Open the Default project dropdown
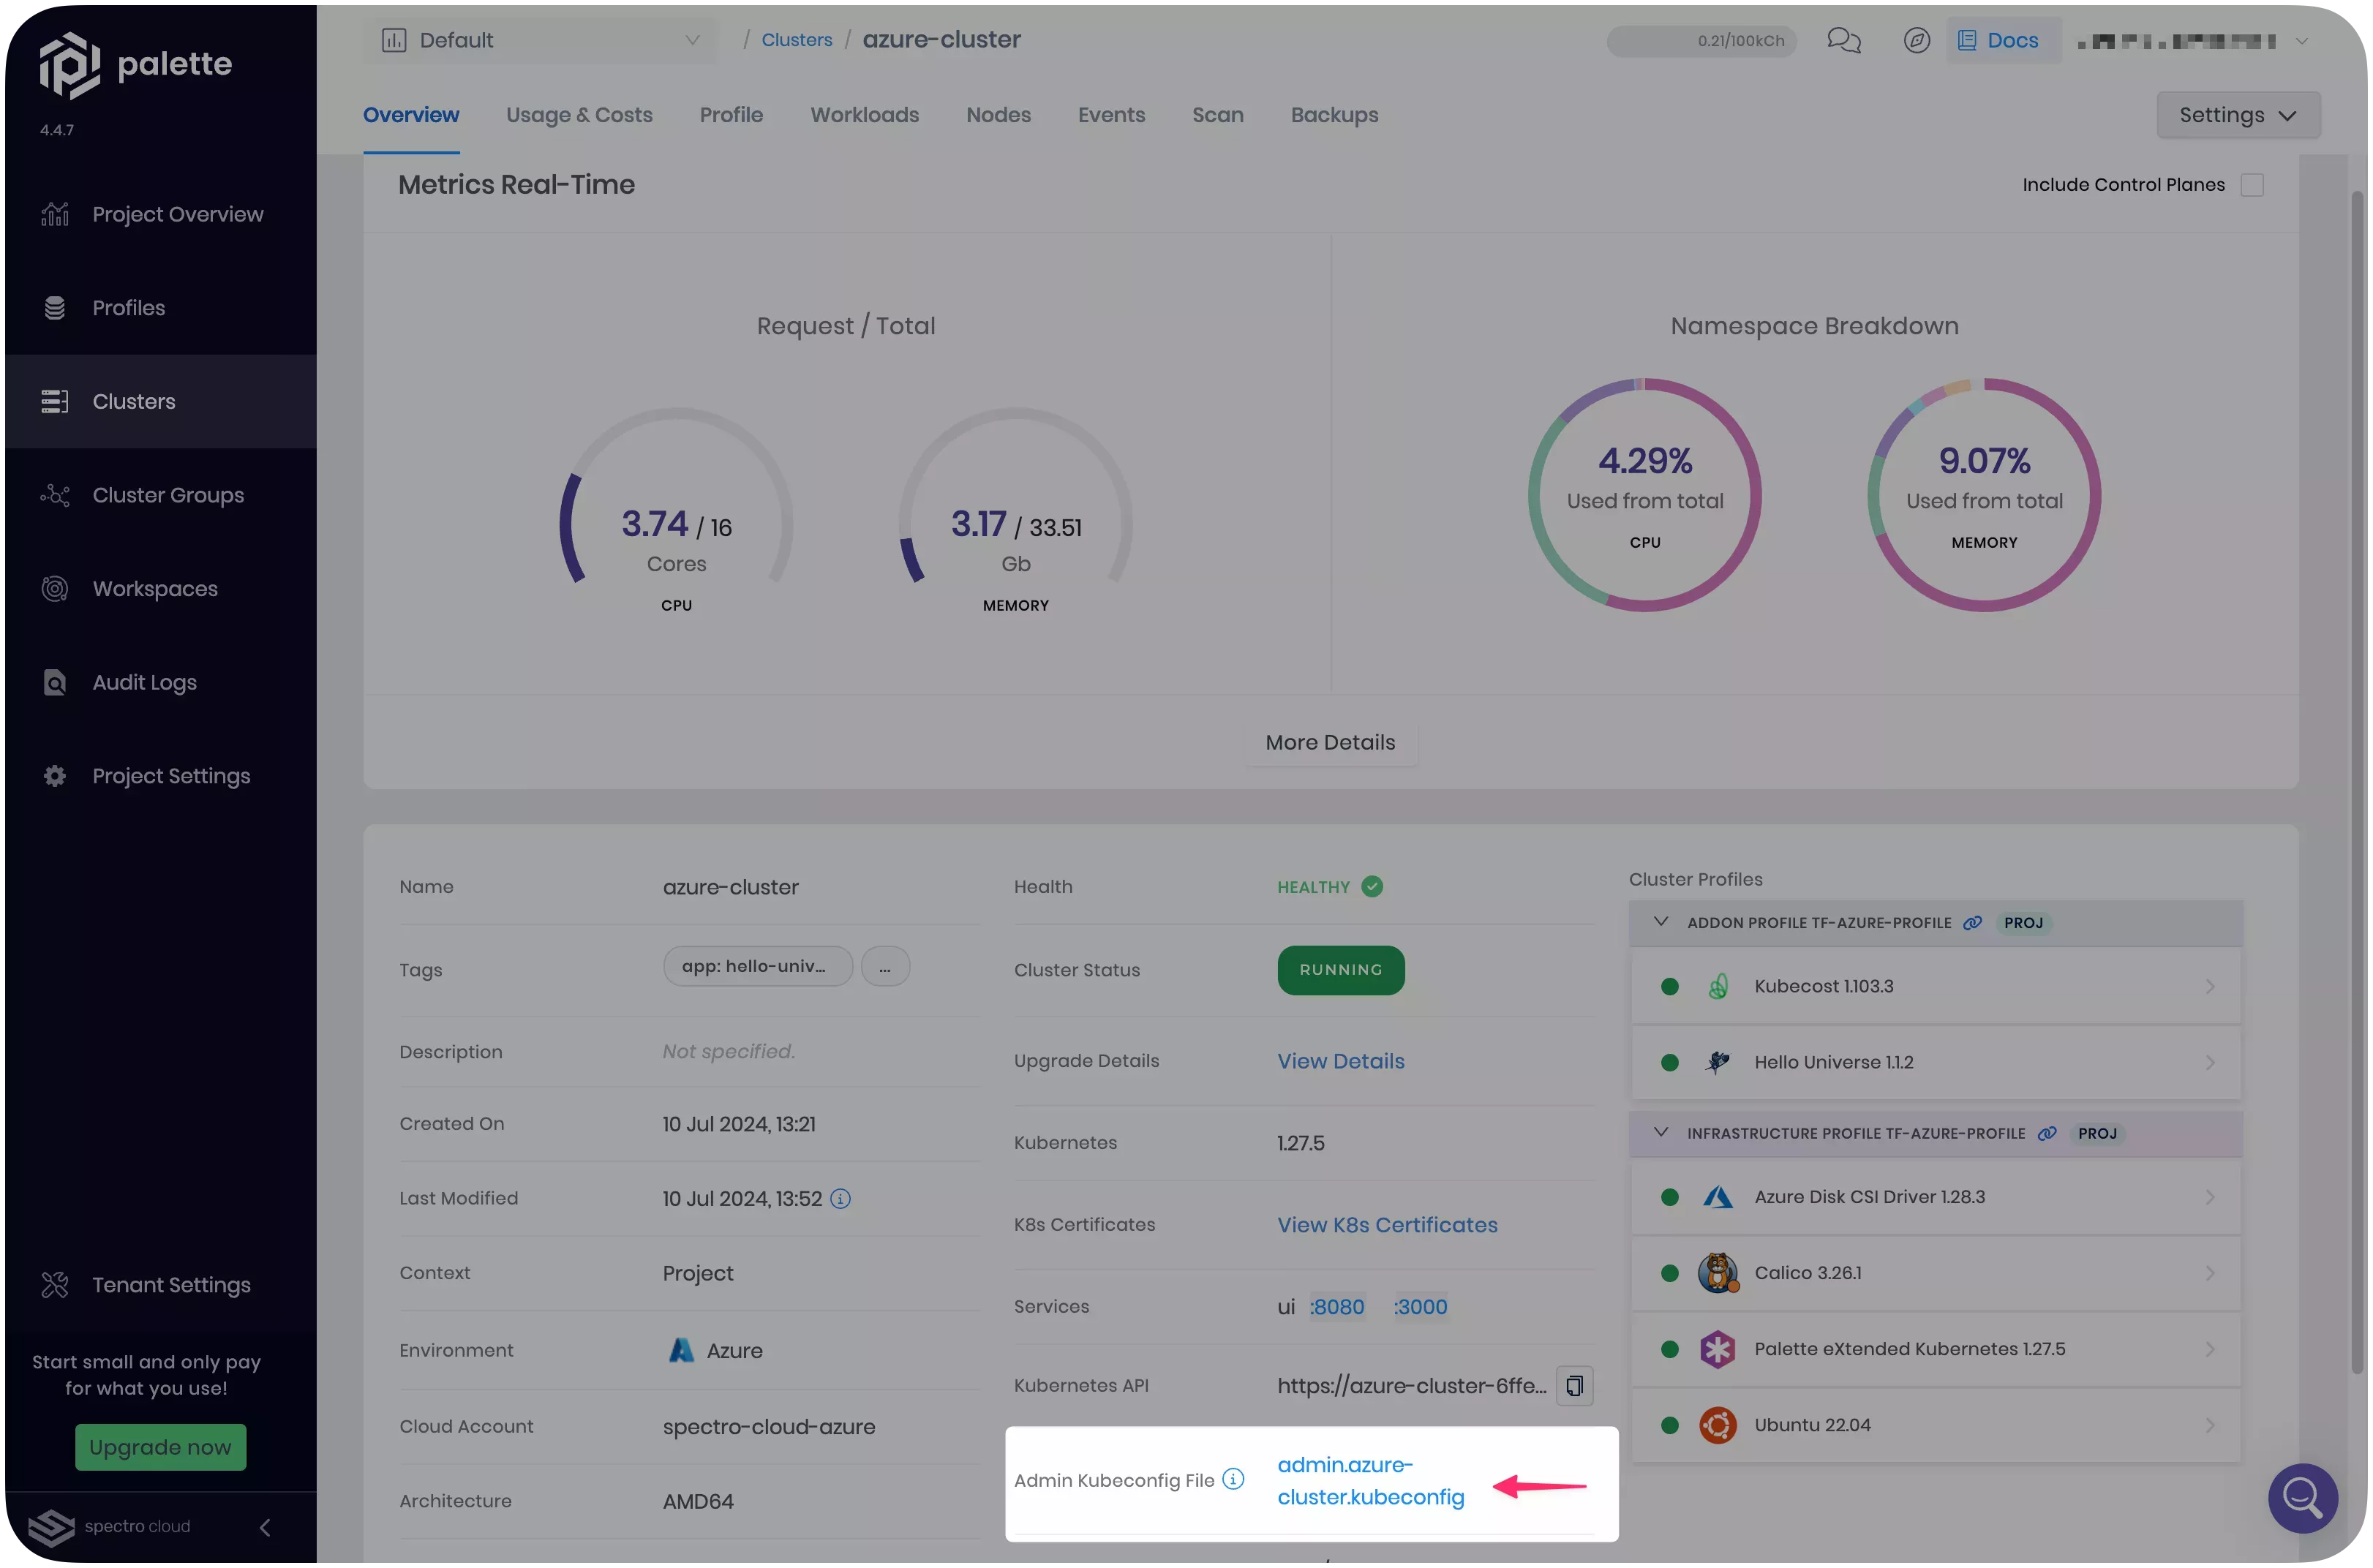Image resolution: width=2373 pixels, height=1568 pixels. coord(540,40)
